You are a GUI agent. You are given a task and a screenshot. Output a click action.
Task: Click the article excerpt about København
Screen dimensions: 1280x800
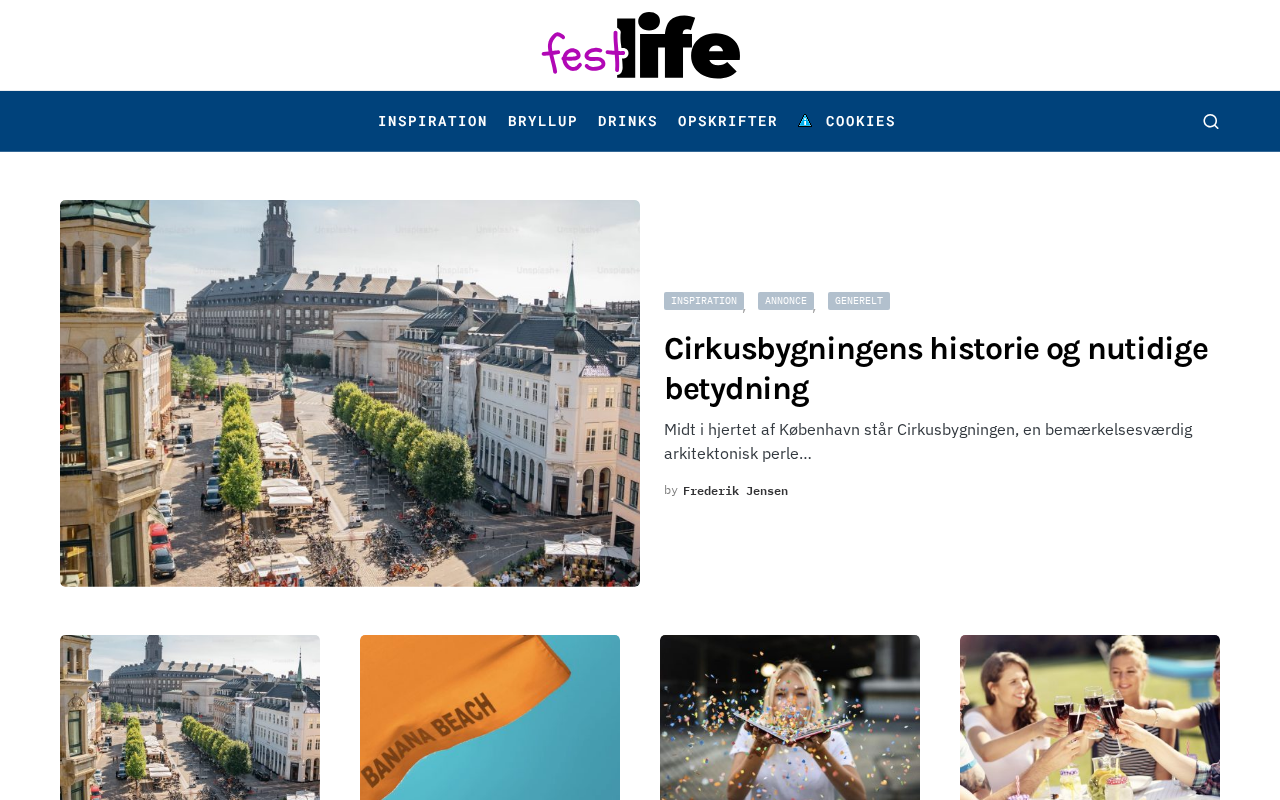(x=928, y=441)
